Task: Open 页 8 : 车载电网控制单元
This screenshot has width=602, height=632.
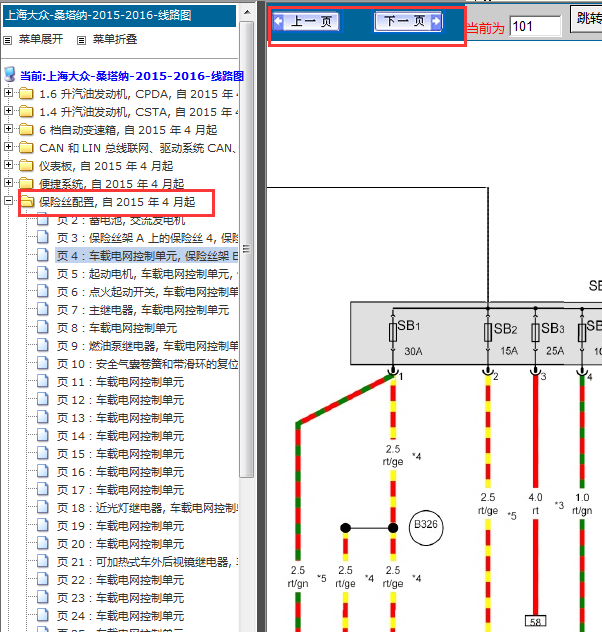Action: click(x=117, y=328)
